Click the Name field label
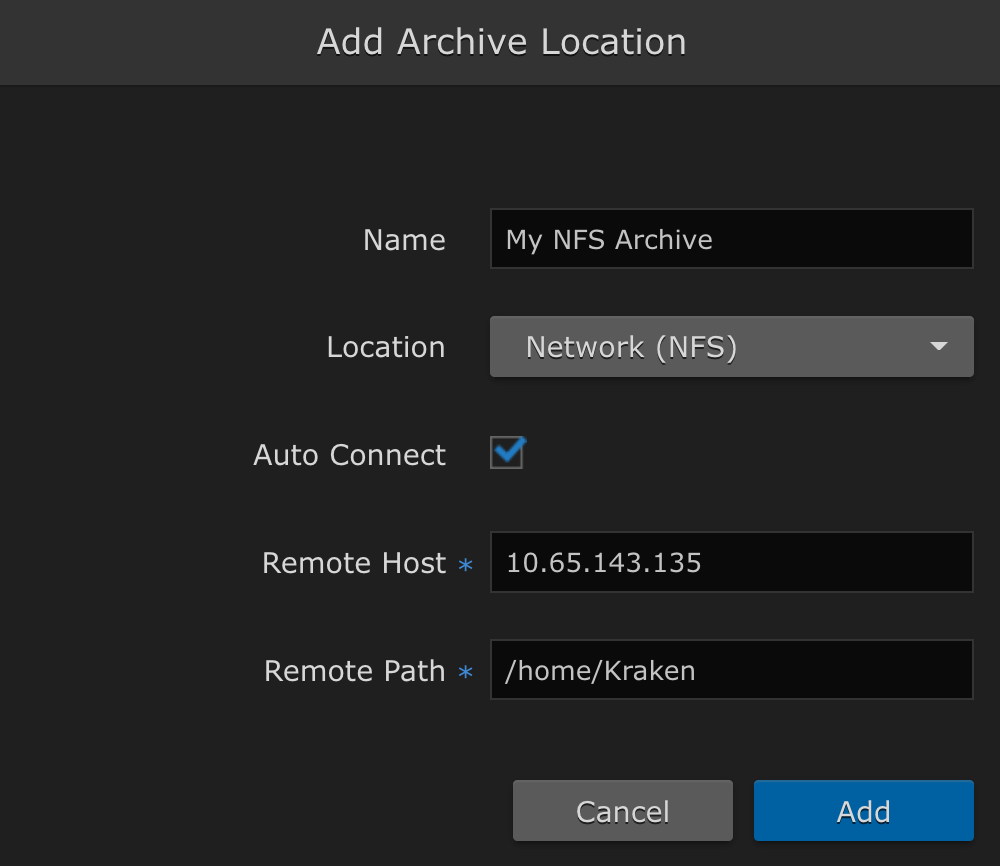Screen dimensions: 1000x866 [404, 240]
